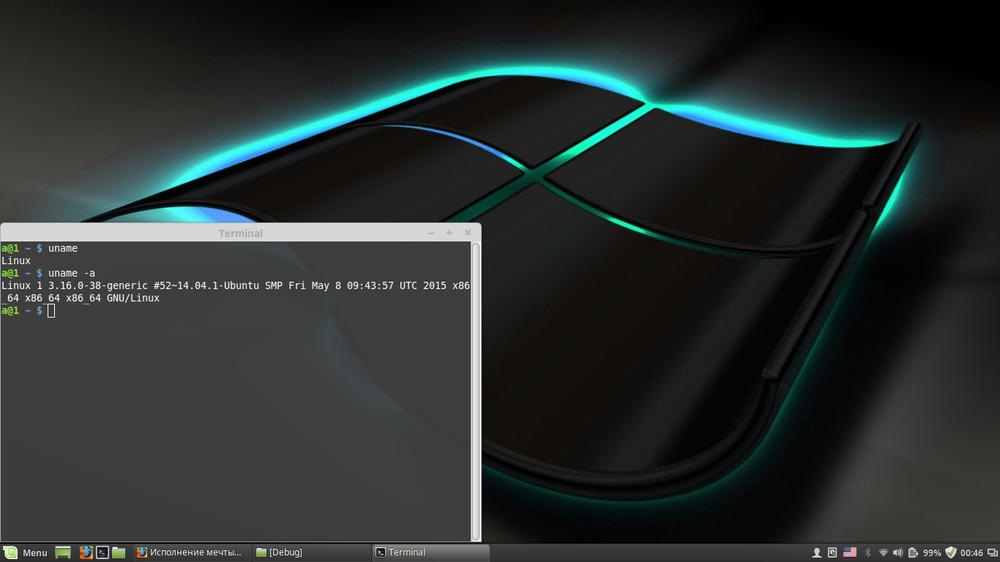Viewport: 1000px width, 562px height.
Task: Select the Terminal taskbar window button
Action: pyautogui.click(x=430, y=552)
